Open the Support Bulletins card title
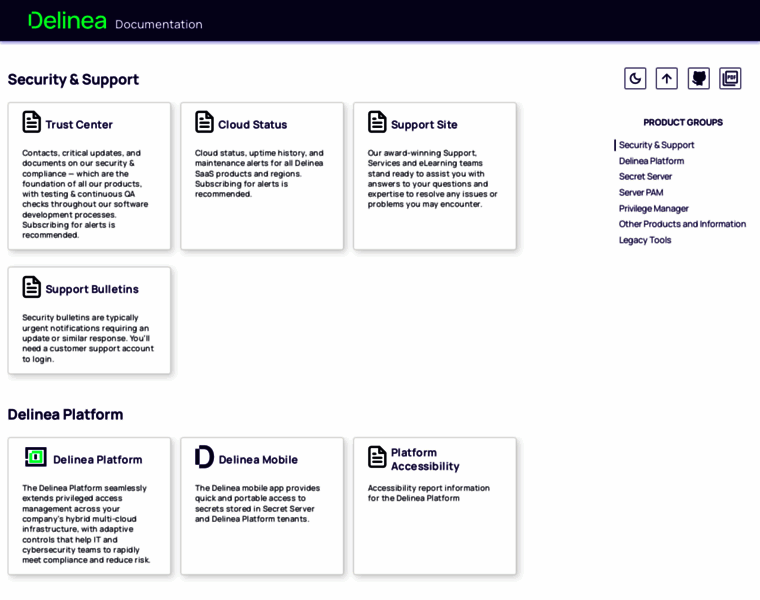Image resolution: width=760 pixels, height=600 pixels. coord(92,289)
